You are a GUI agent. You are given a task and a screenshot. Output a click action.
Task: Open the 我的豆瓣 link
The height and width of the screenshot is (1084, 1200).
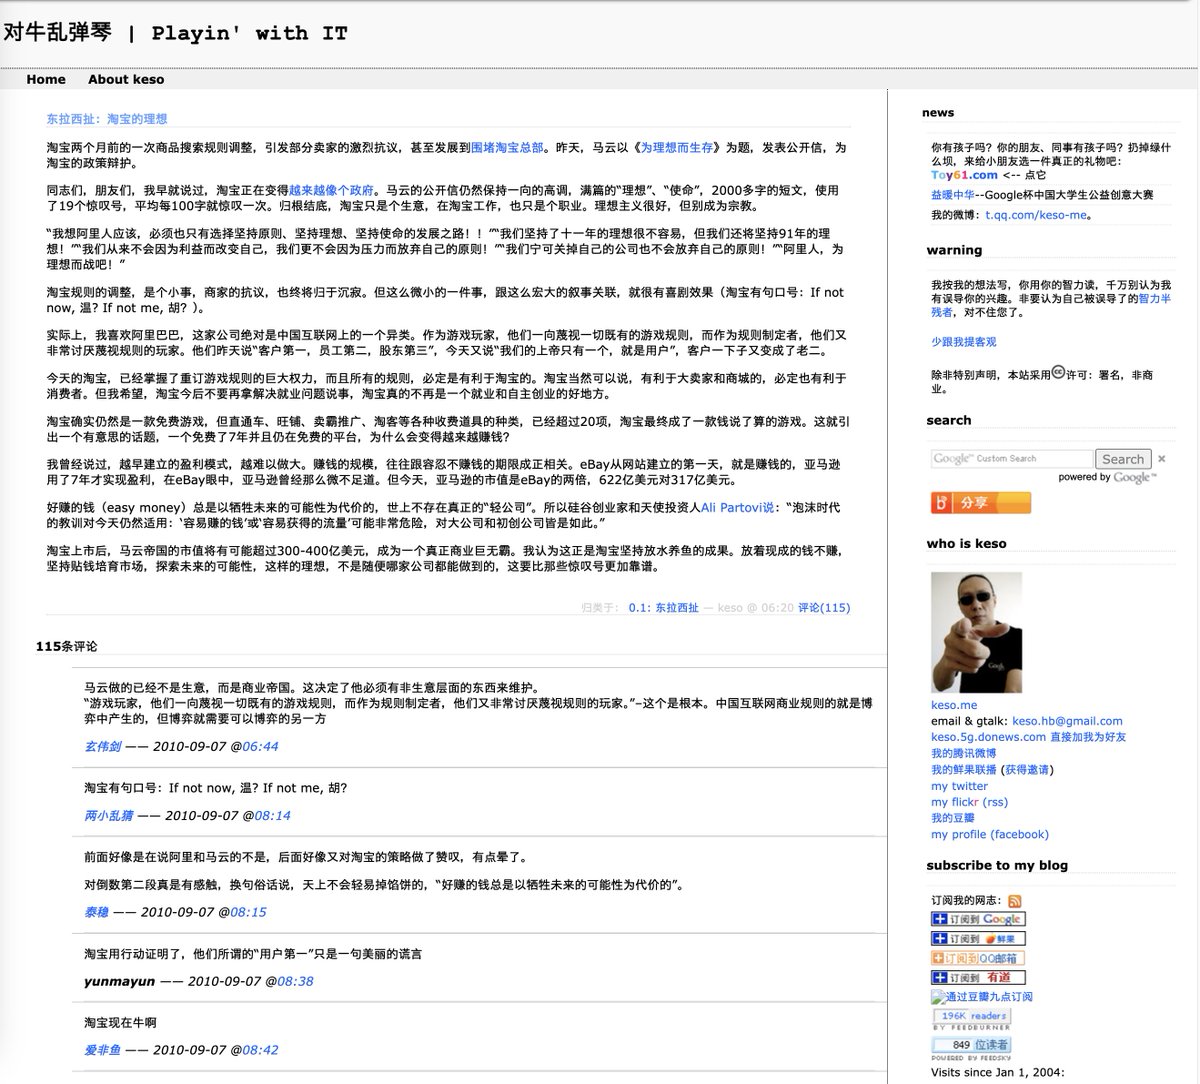(952, 818)
